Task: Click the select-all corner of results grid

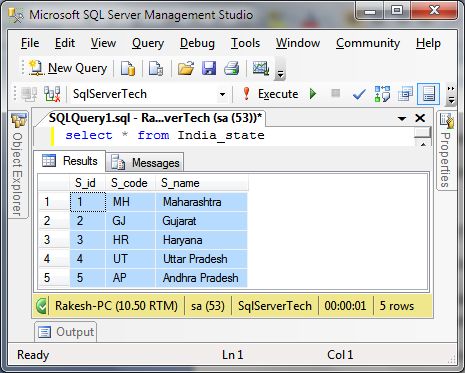Action: (54, 183)
